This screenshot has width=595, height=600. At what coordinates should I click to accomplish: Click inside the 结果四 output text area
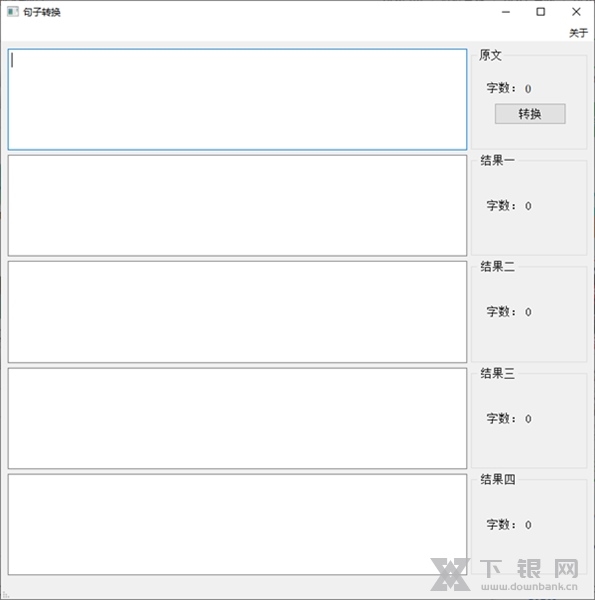coord(237,525)
